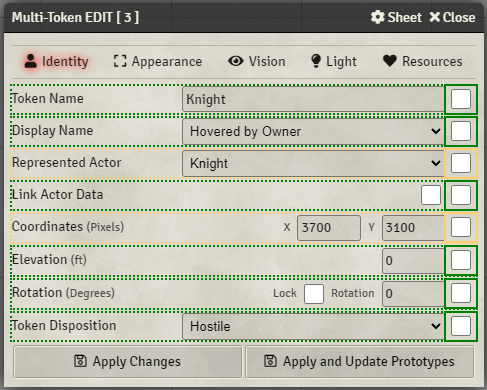Switch to the Appearance tab

click(x=158, y=61)
